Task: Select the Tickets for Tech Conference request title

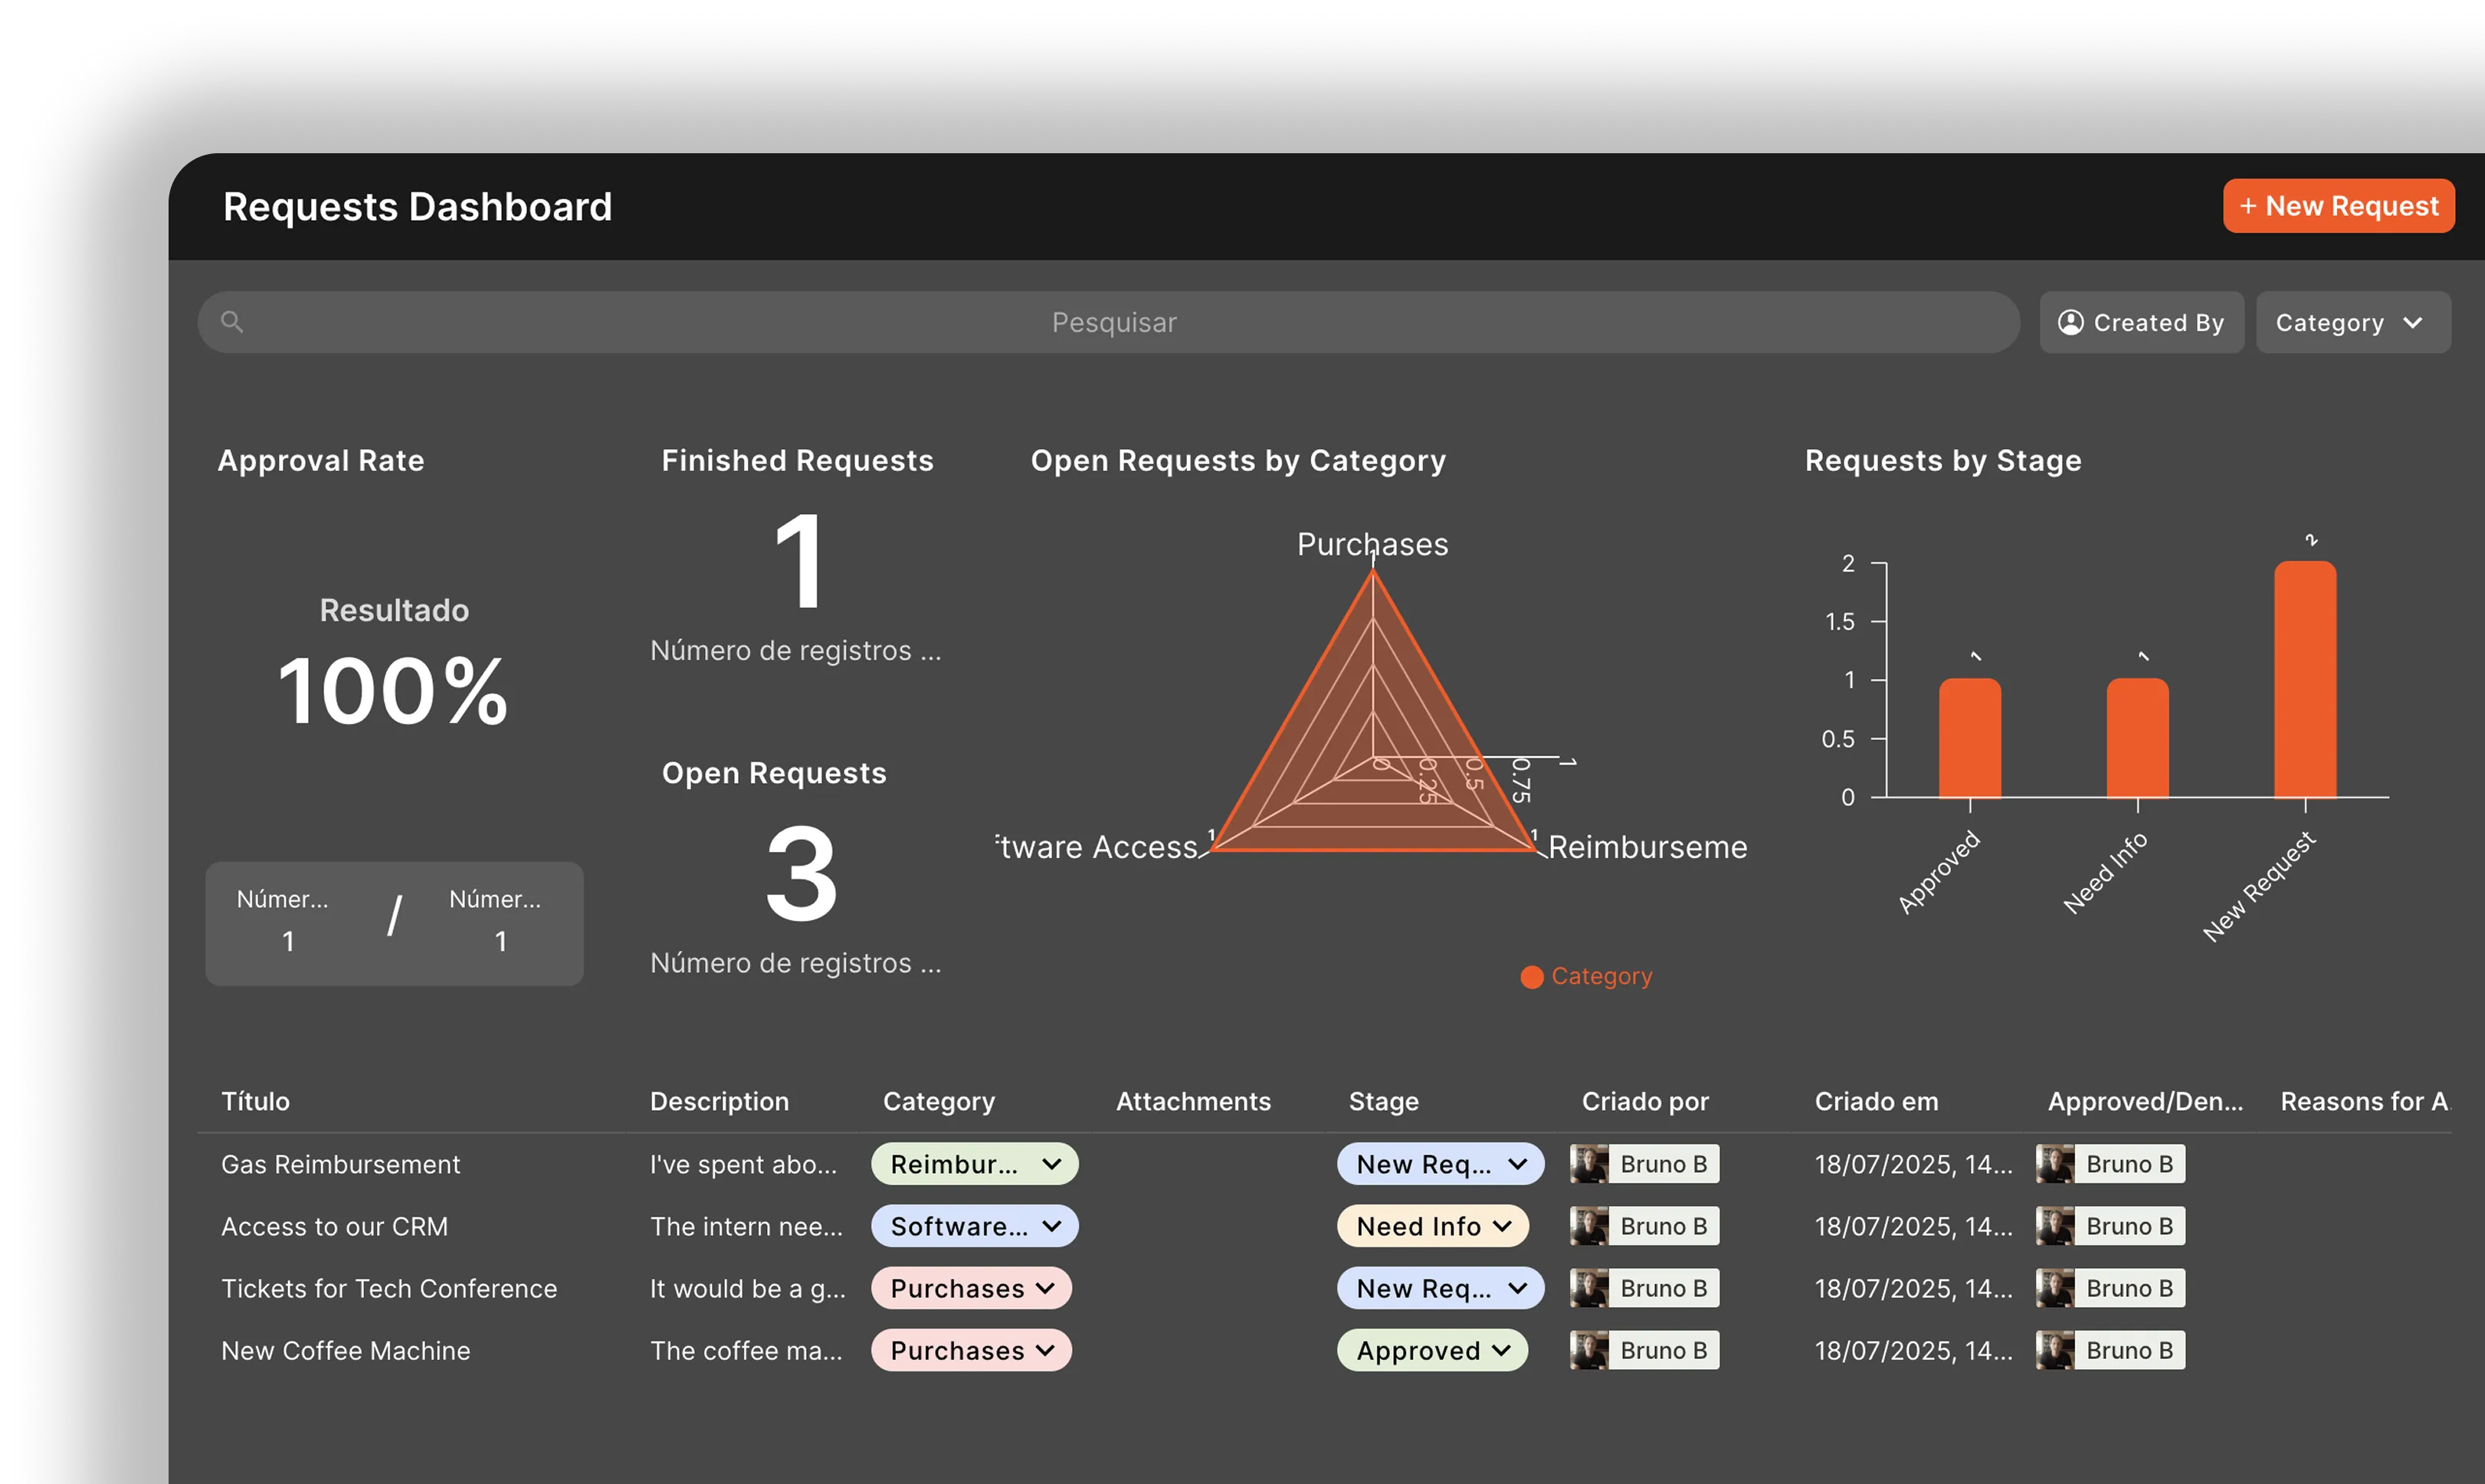Action: coord(389,1288)
